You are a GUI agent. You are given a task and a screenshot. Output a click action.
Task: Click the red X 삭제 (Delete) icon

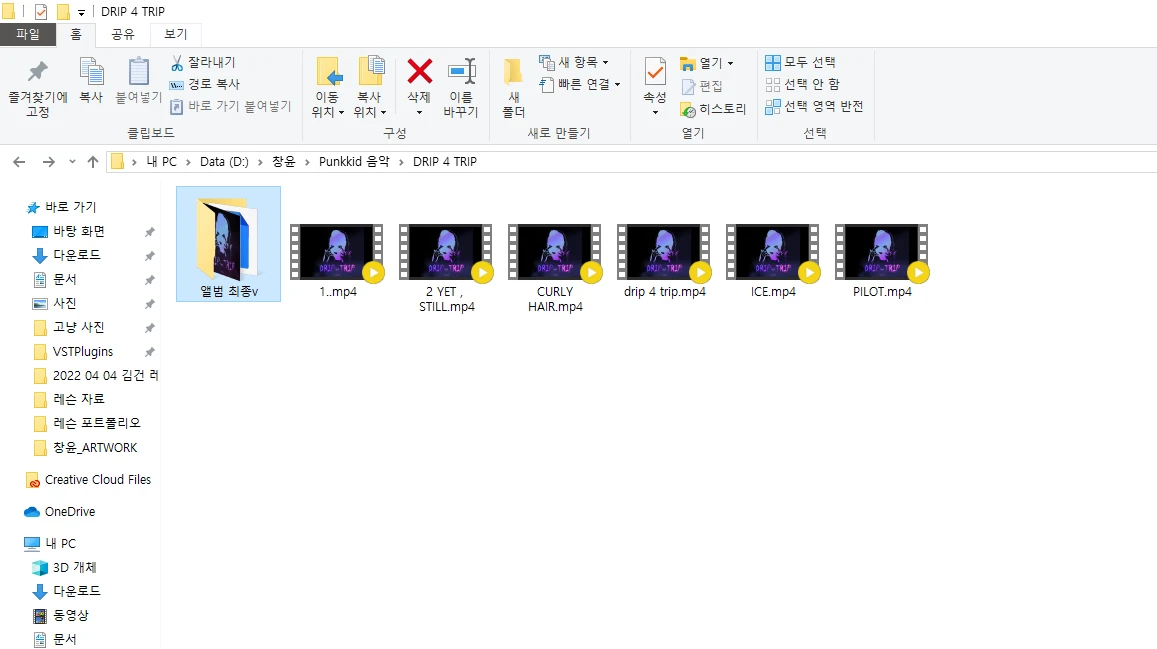click(419, 72)
